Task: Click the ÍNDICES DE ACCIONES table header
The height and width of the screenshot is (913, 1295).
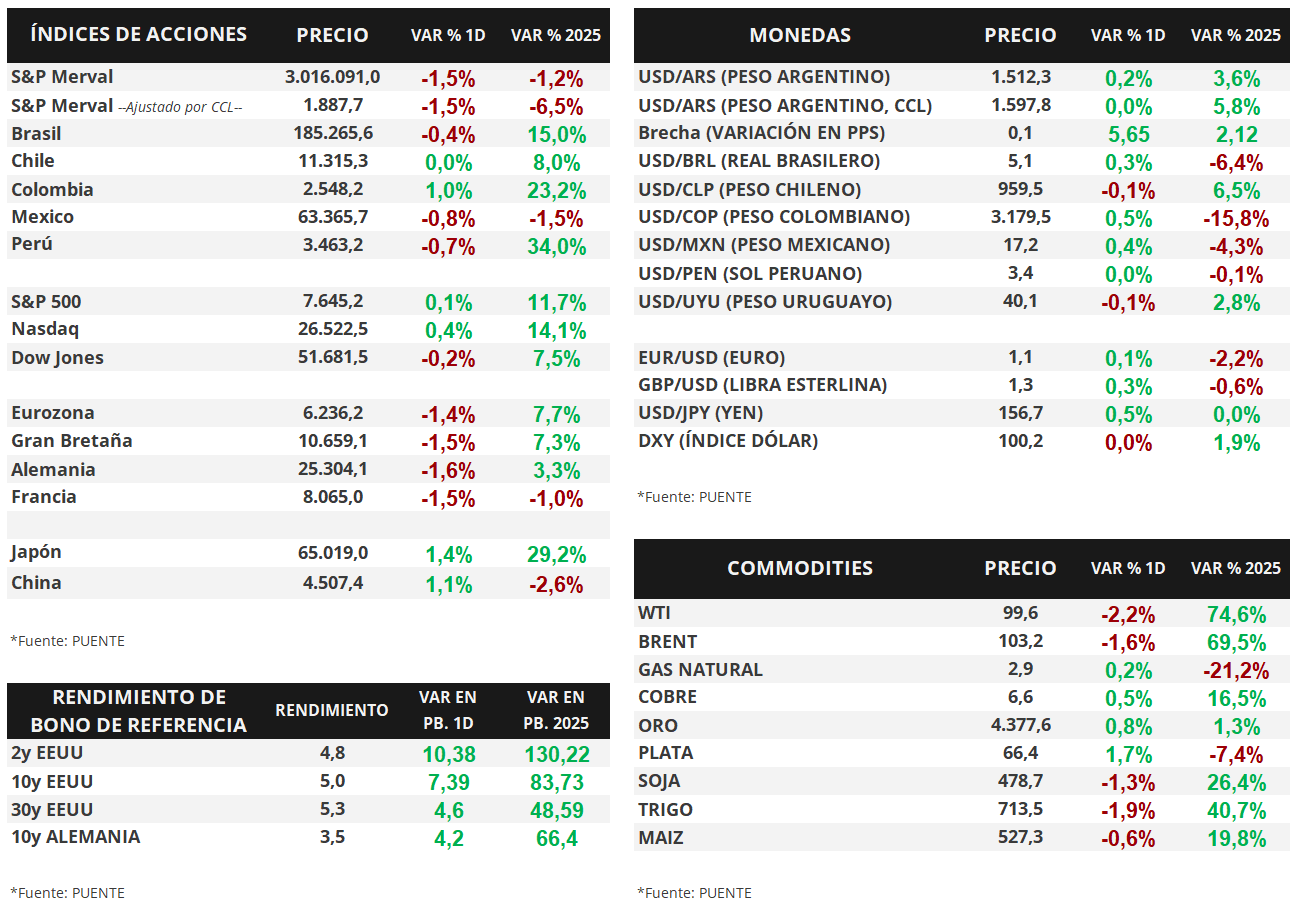Action: (138, 34)
